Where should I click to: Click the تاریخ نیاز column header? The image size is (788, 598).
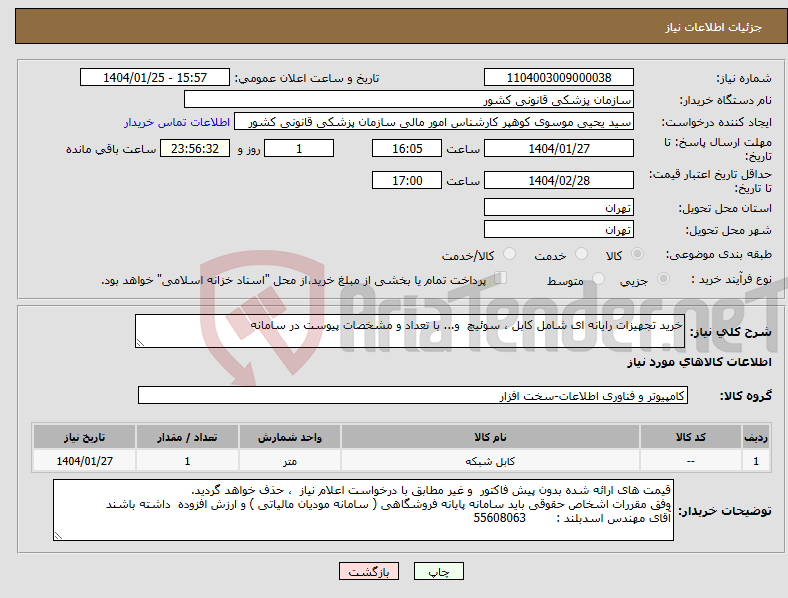click(84, 437)
